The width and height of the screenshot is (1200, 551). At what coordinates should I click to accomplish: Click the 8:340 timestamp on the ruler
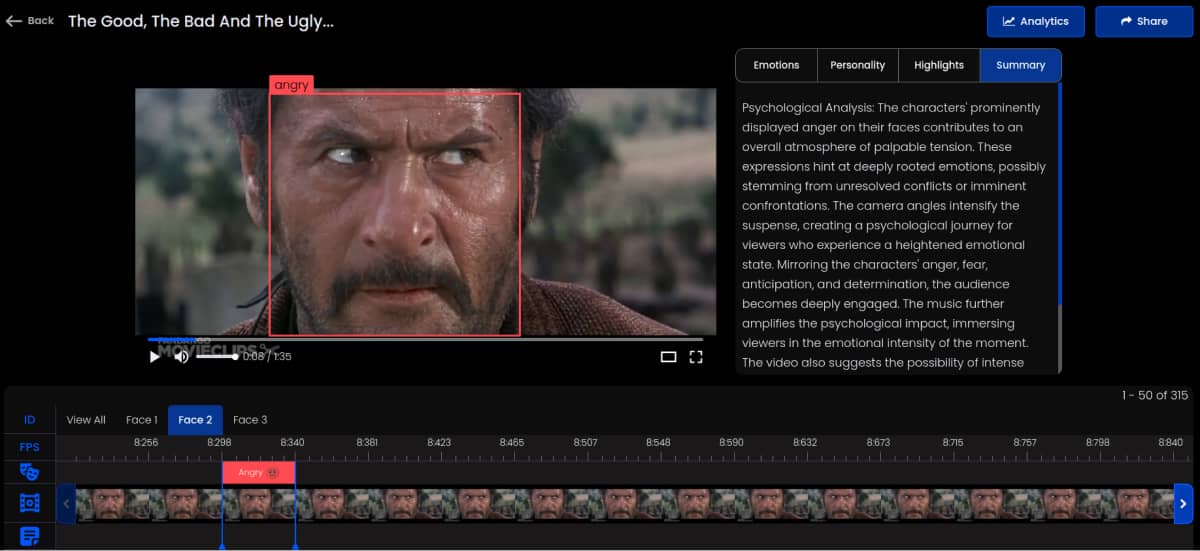292,442
